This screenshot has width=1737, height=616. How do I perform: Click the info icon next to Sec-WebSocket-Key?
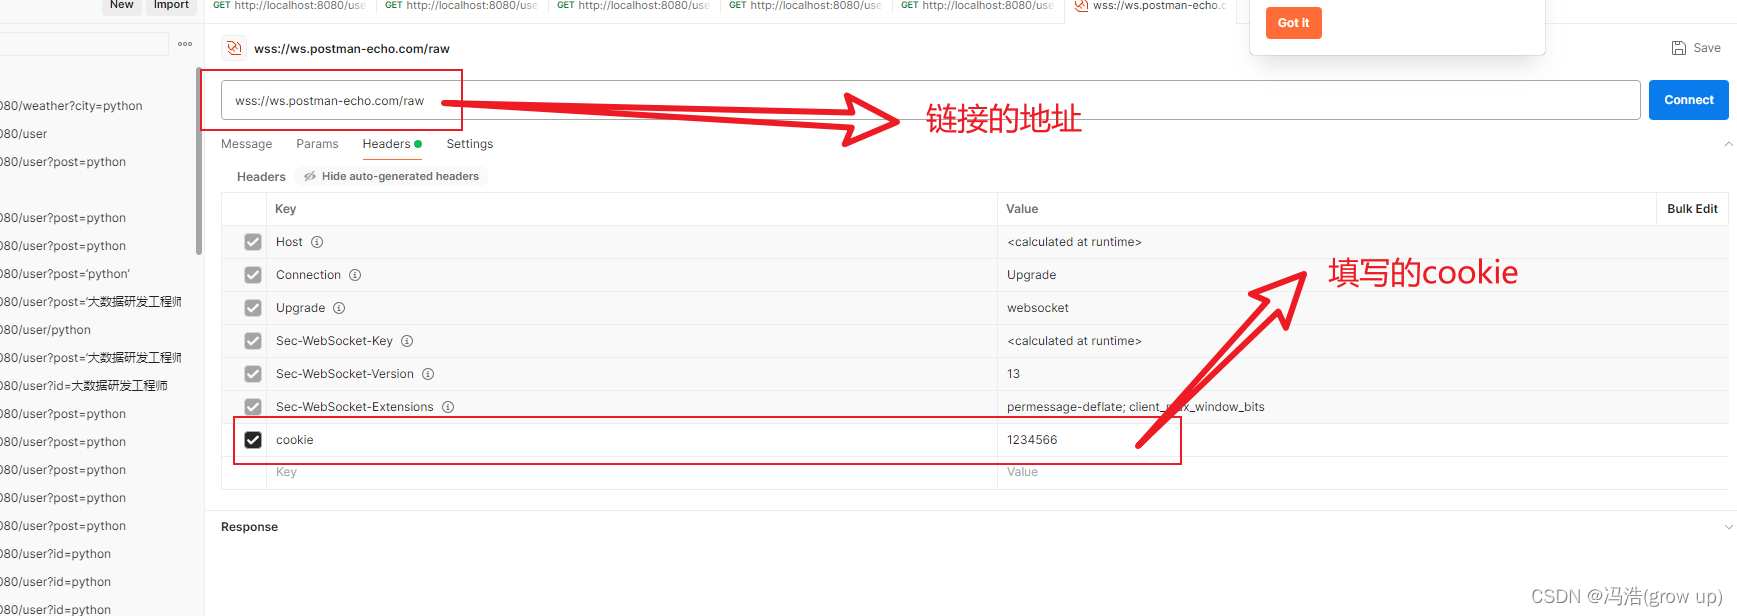coord(407,341)
